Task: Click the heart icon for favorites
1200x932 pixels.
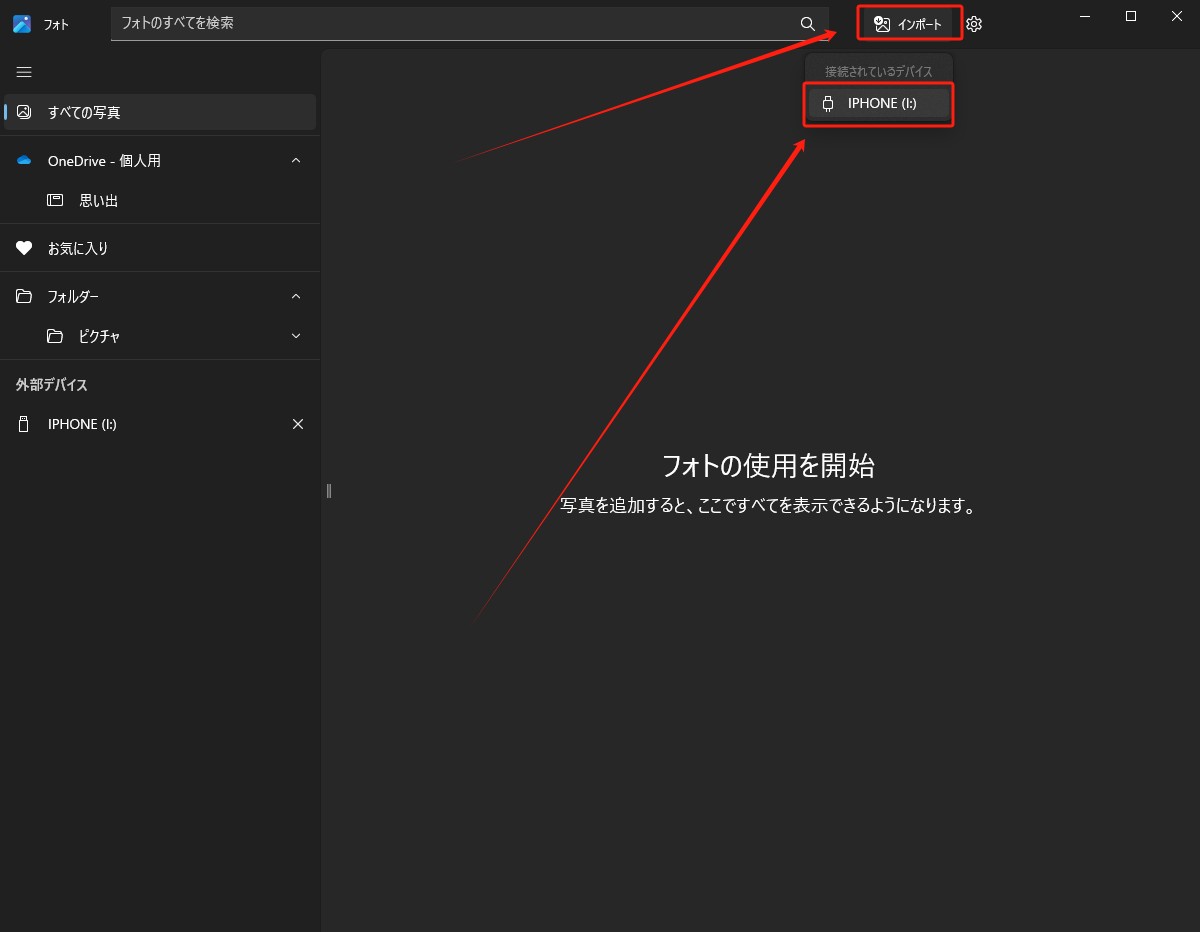Action: (24, 248)
